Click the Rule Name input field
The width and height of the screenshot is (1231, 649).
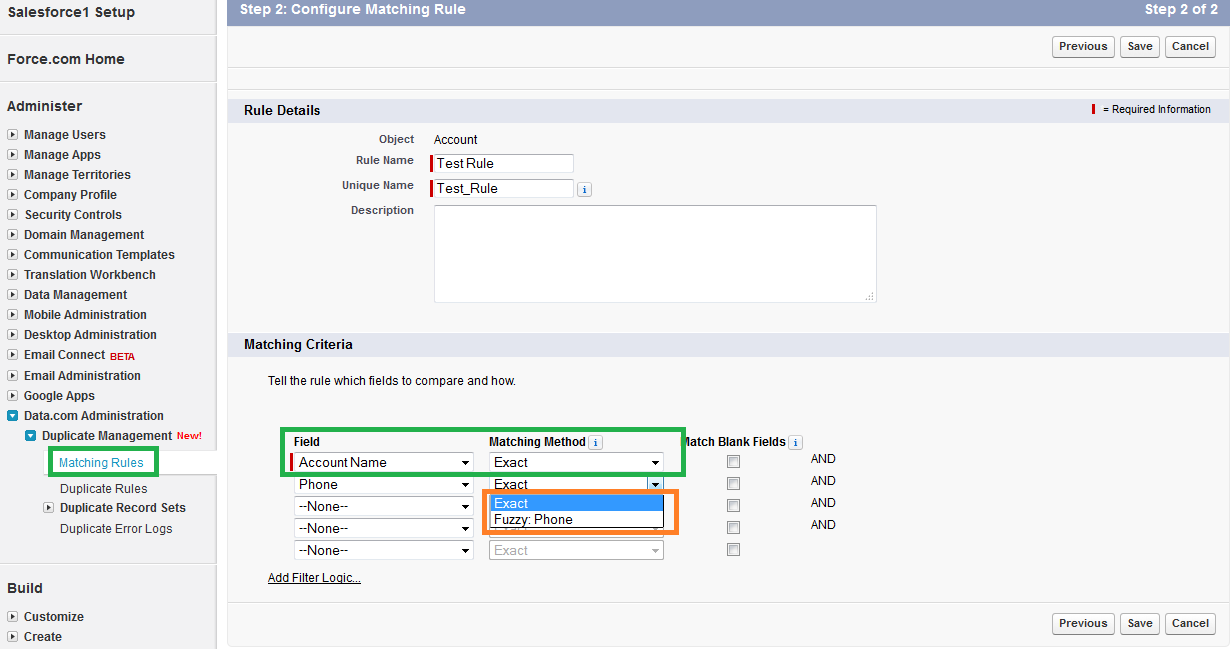click(503, 163)
